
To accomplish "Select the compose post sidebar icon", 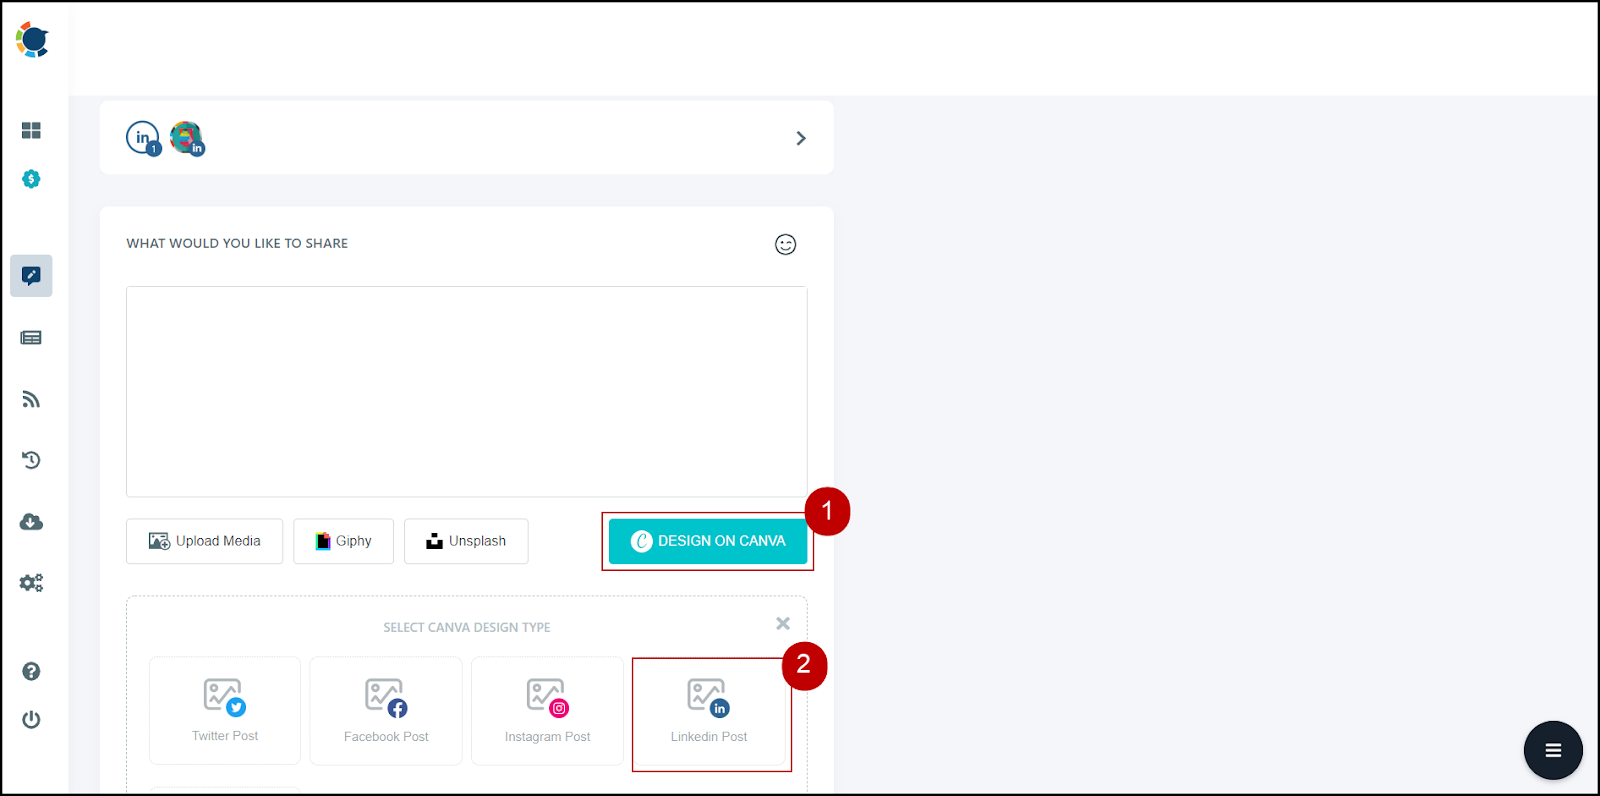I will (31, 276).
